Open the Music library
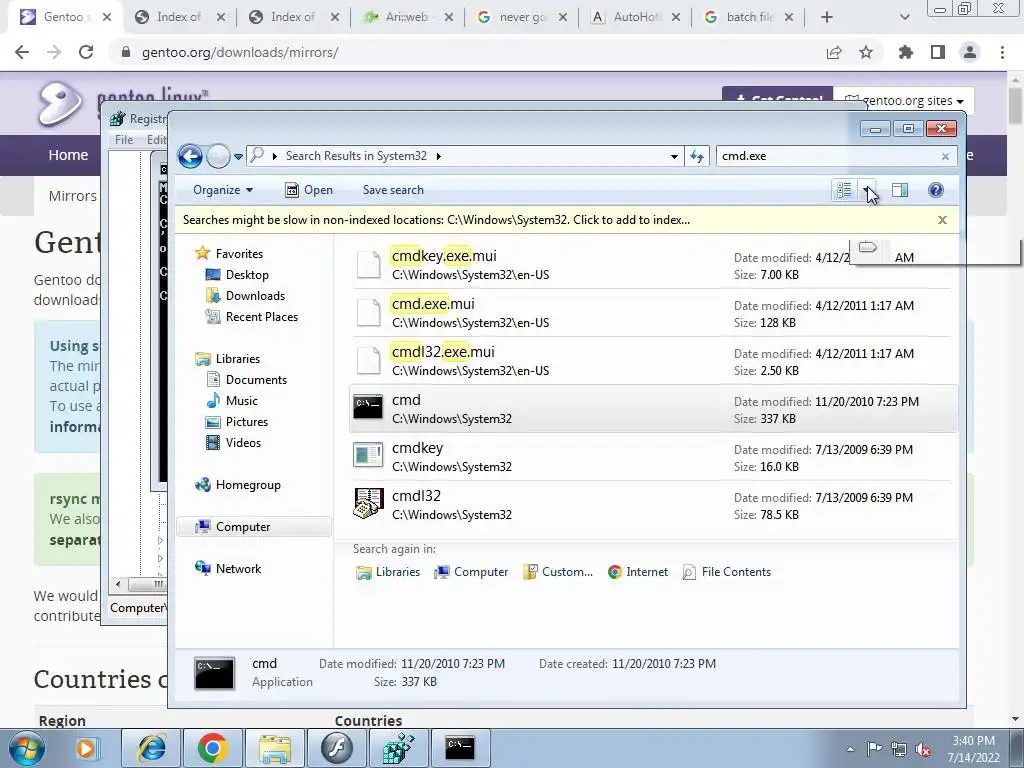1024x768 pixels. pyautogui.click(x=232, y=400)
